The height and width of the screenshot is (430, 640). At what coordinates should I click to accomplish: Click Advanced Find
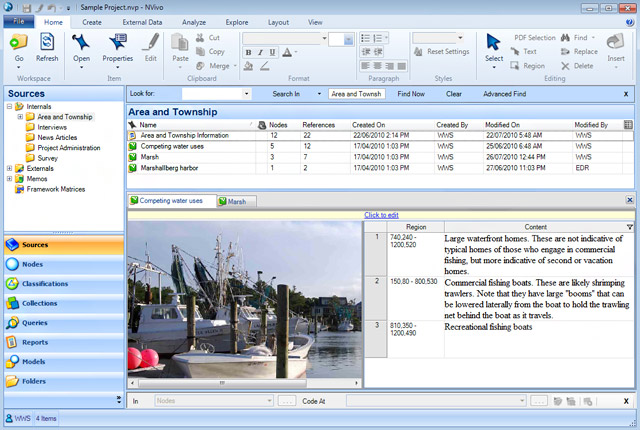pos(504,94)
